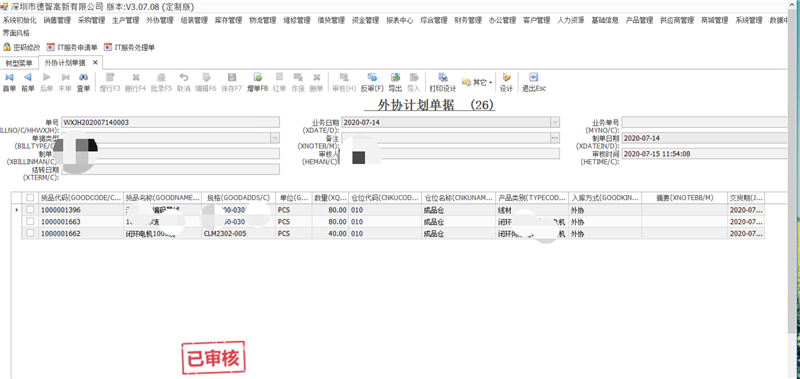Open search via 查单 binoculars icon
Screen dimensions: 800x379
pos(83,82)
